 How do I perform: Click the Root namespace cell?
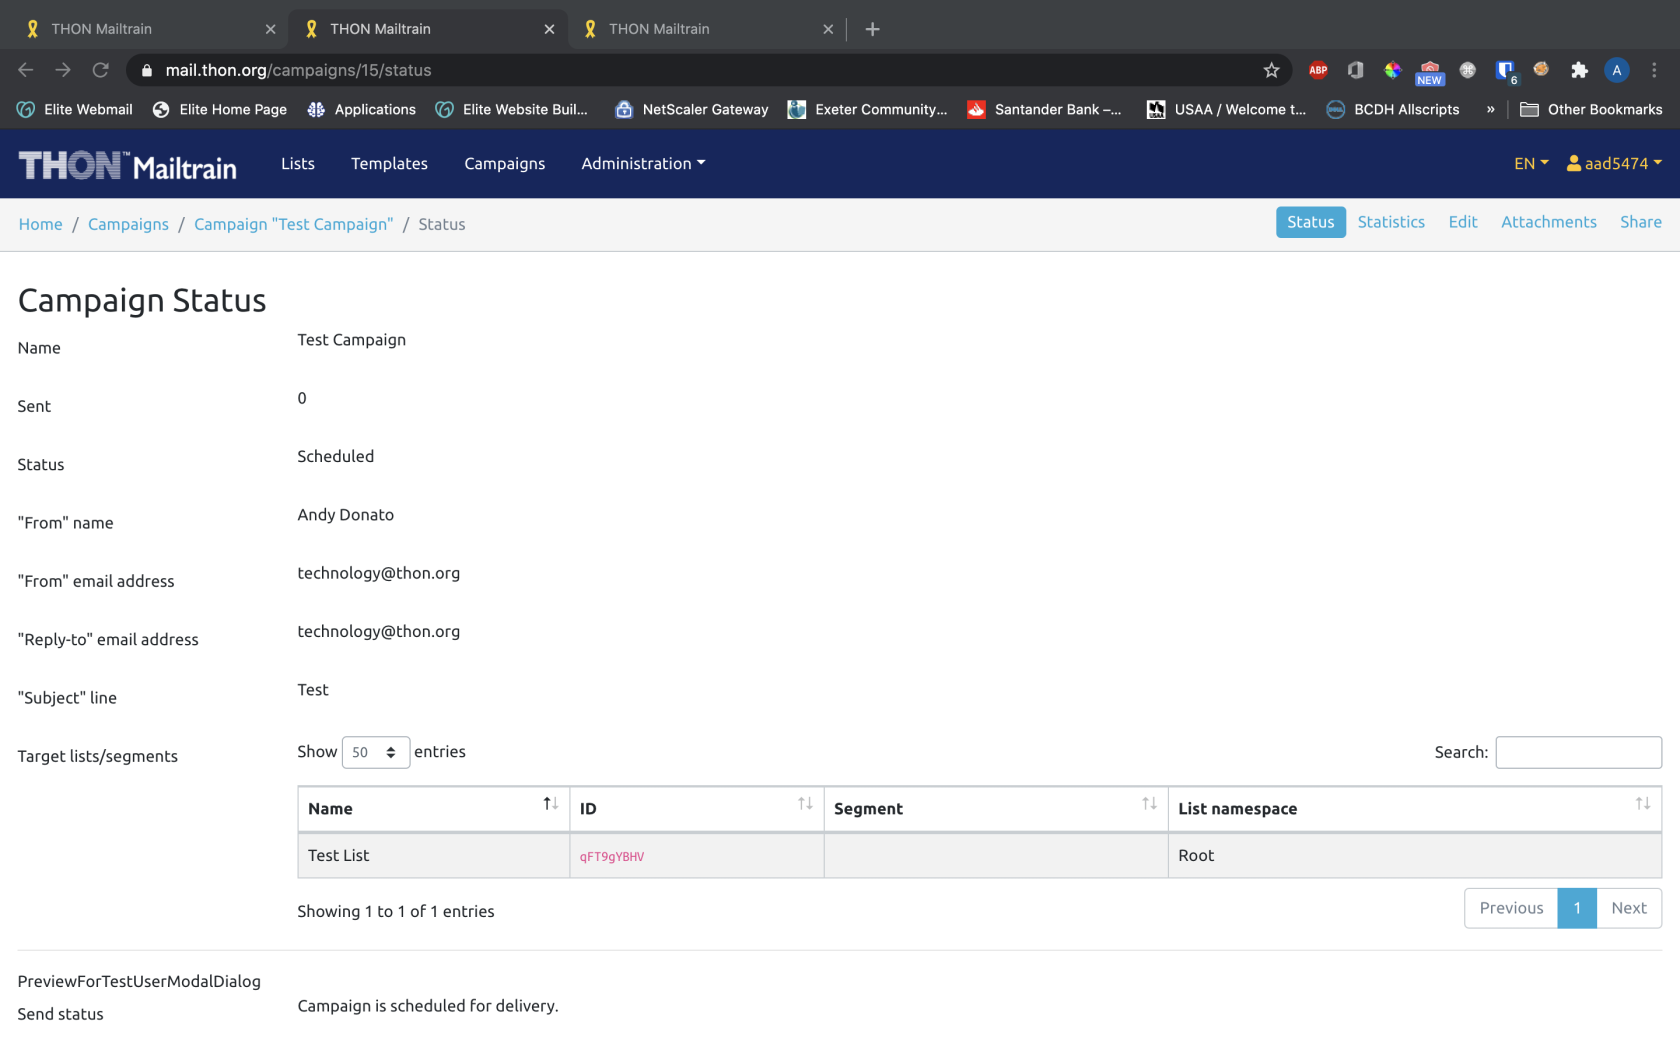[1415, 856]
